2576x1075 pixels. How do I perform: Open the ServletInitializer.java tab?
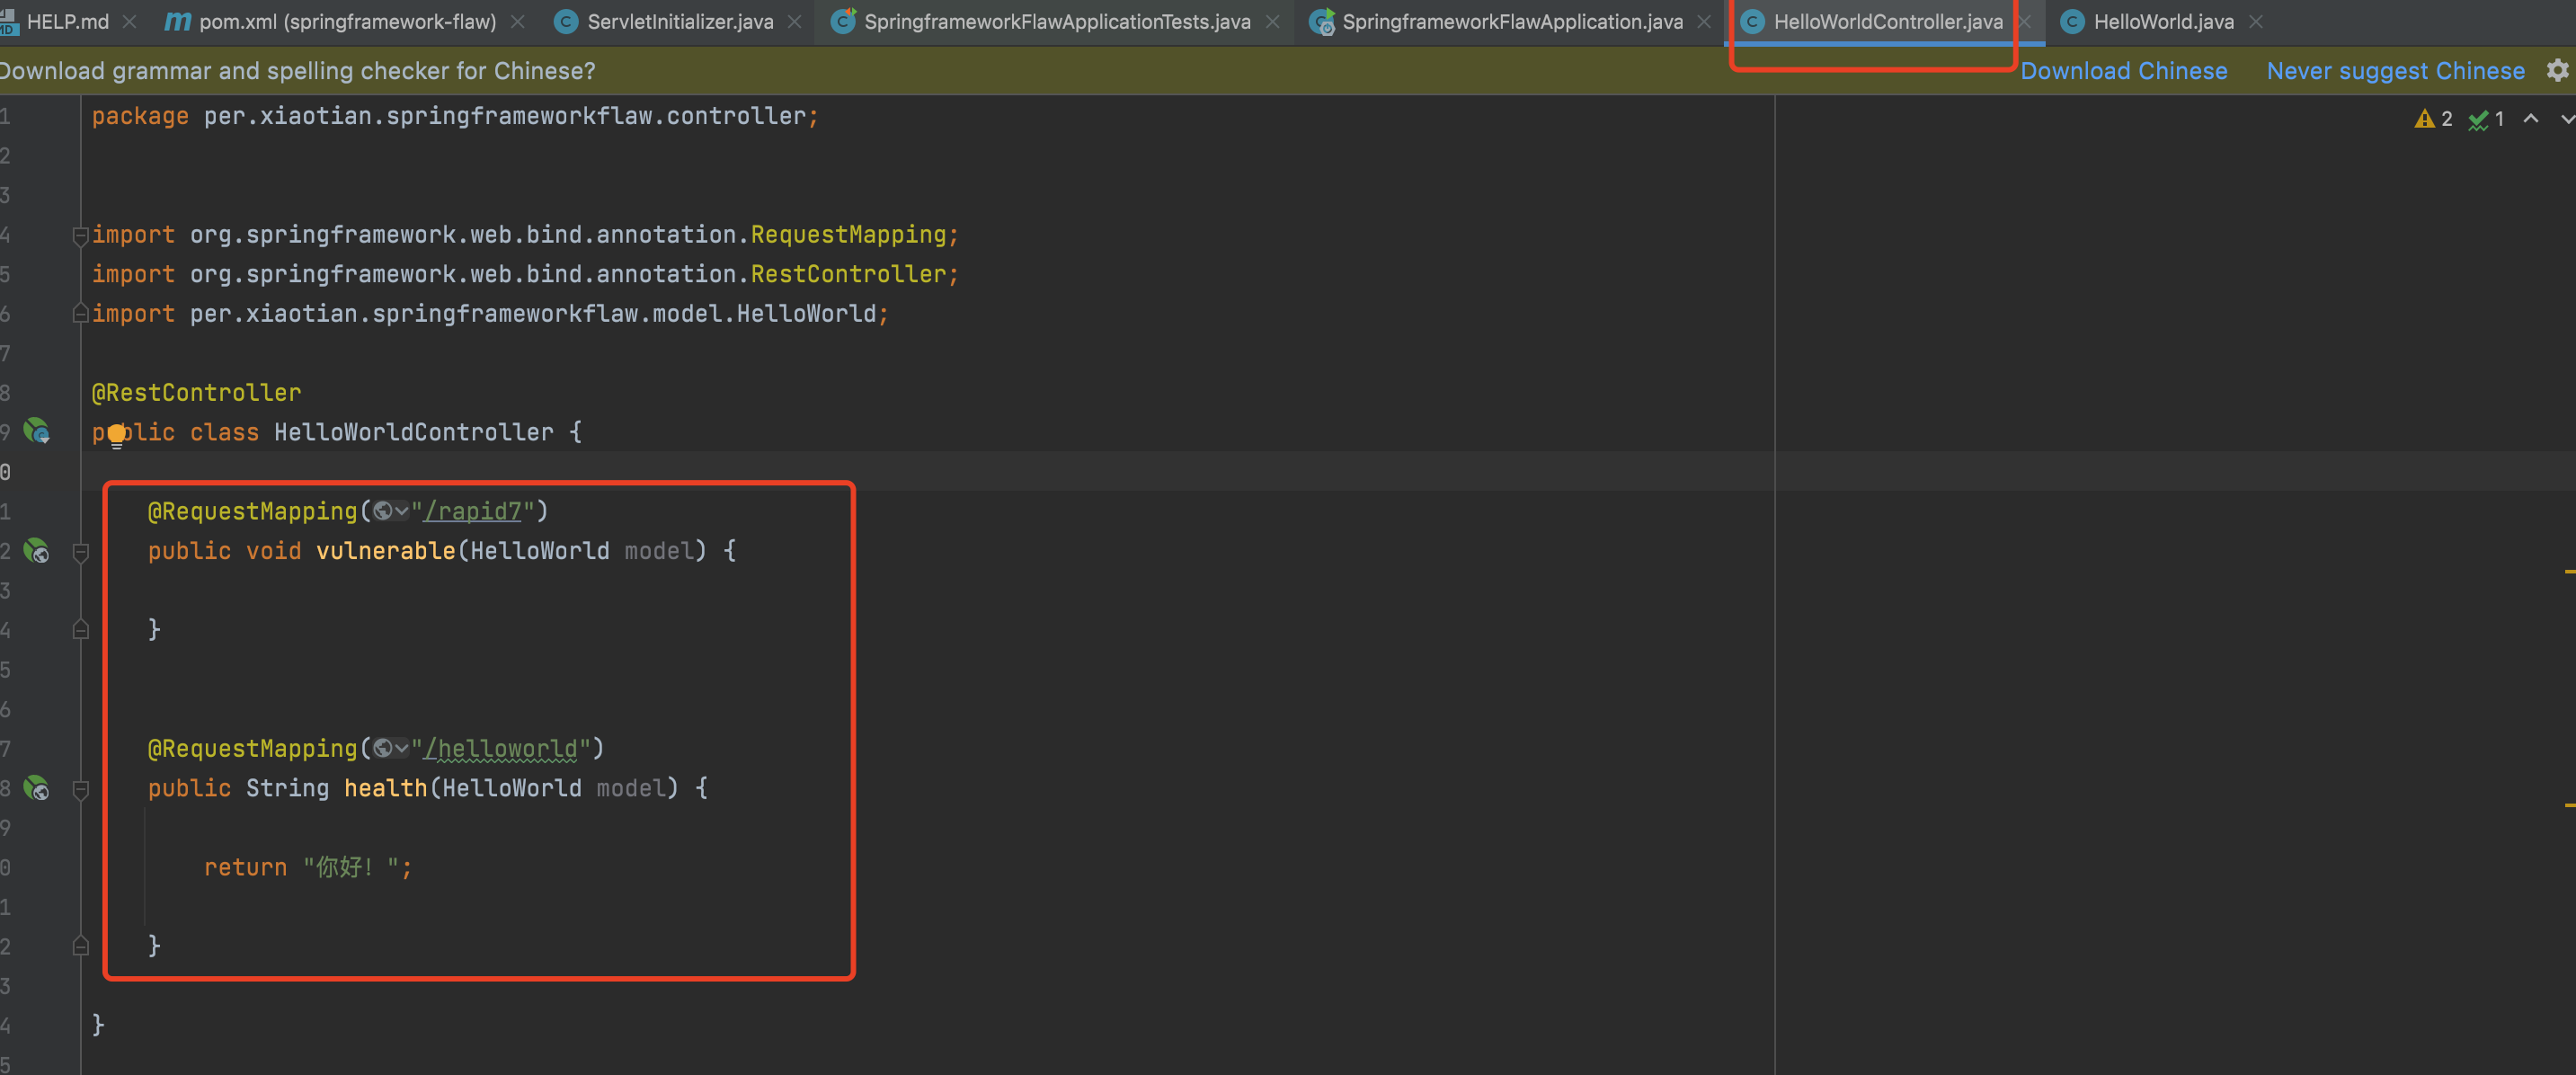680,21
